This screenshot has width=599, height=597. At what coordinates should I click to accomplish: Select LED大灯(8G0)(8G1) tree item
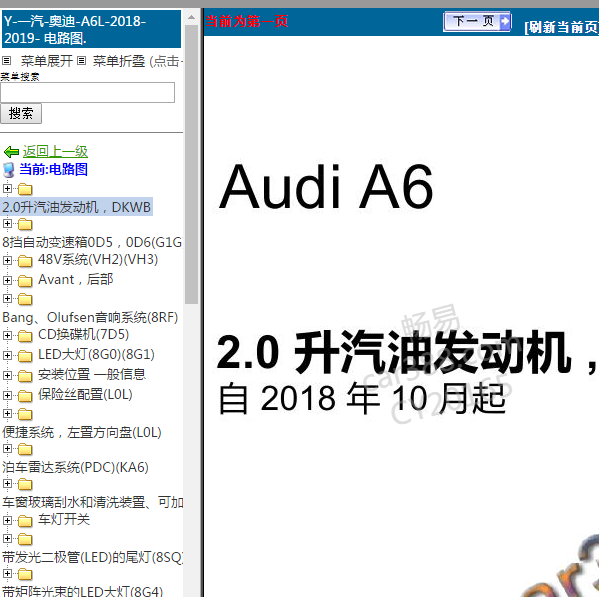point(96,355)
